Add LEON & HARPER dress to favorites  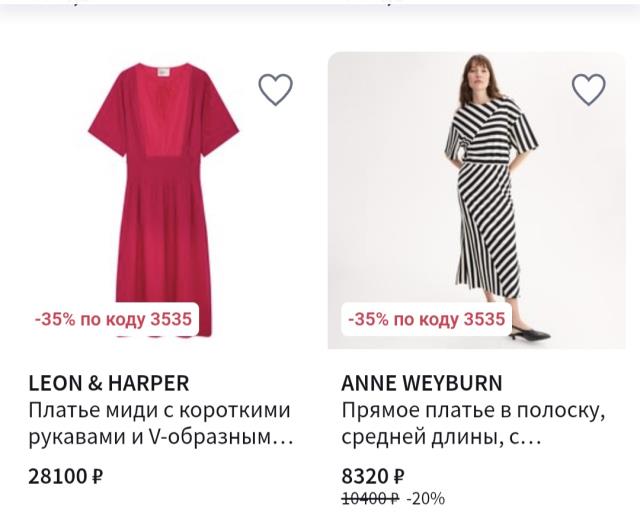275,90
